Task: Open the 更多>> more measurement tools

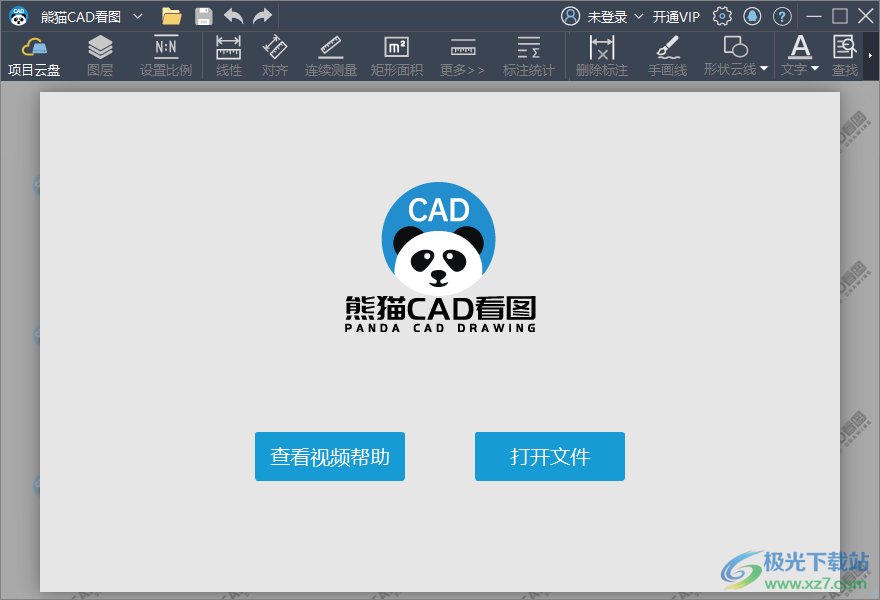Action: pyautogui.click(x=462, y=57)
